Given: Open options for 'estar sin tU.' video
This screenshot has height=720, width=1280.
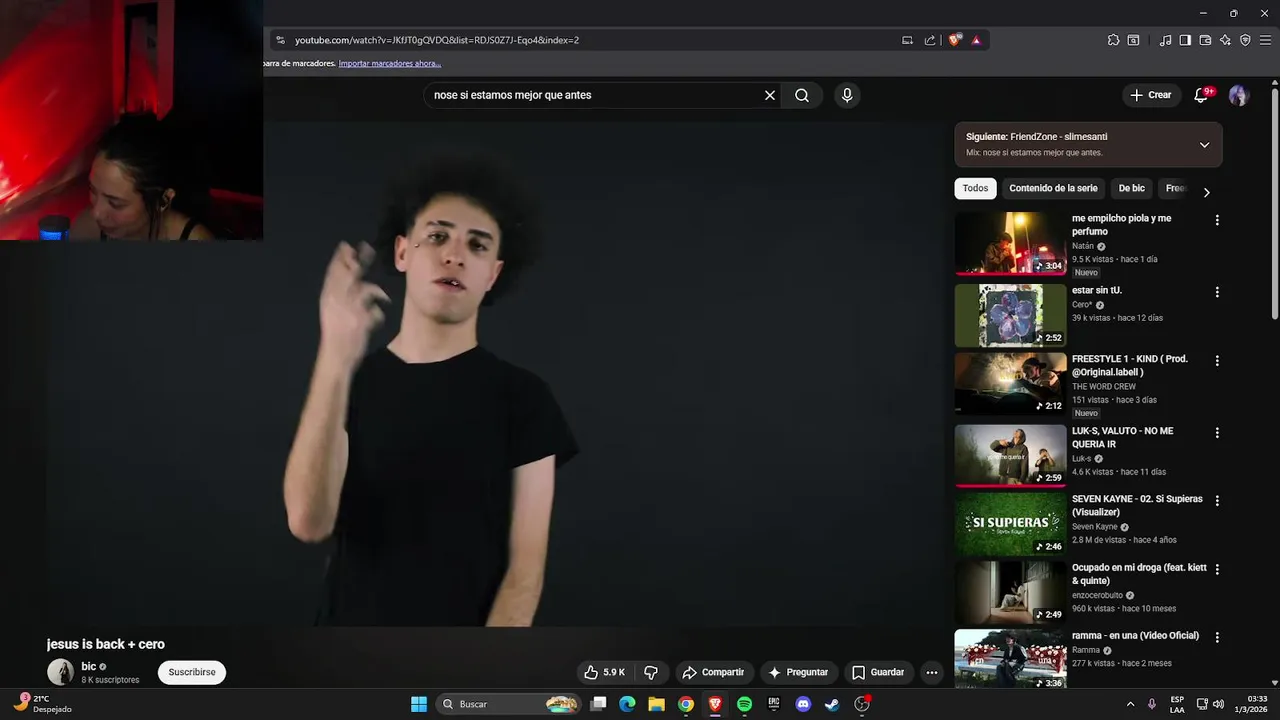Looking at the screenshot, I should pos(1217,292).
